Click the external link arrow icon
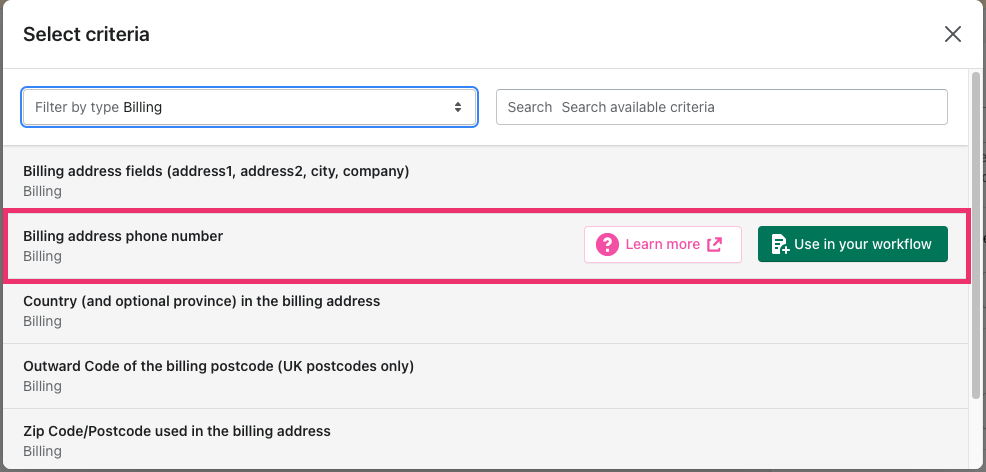Viewport: 986px width, 472px height. [x=715, y=244]
